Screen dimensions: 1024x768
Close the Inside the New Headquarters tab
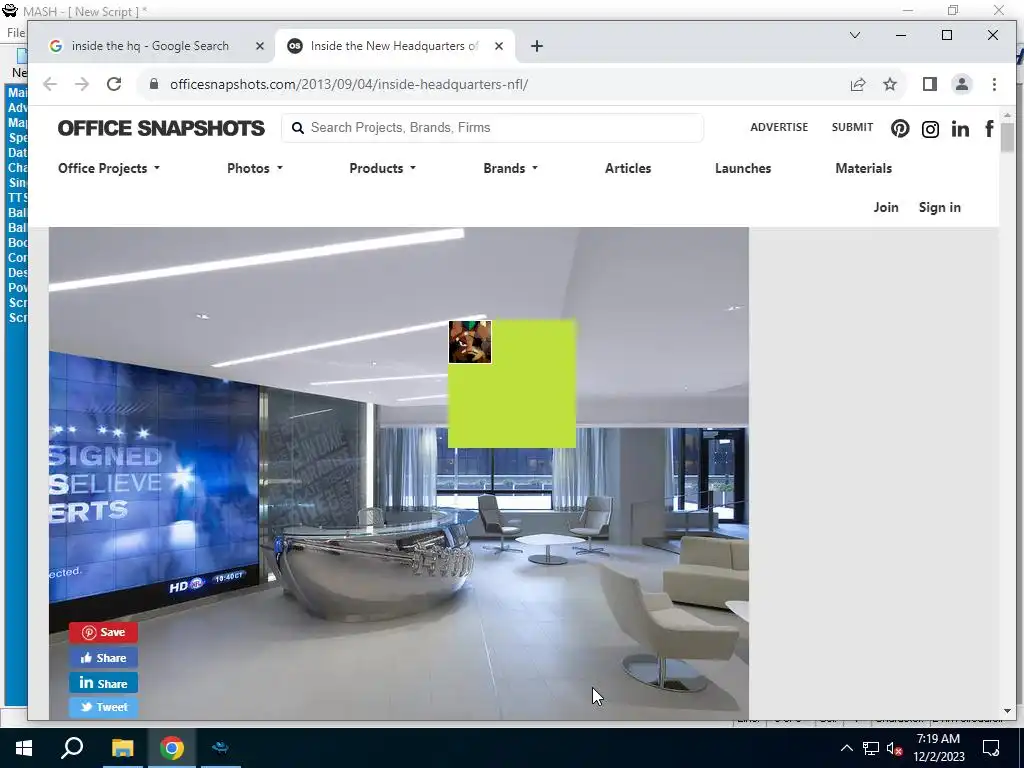(499, 46)
